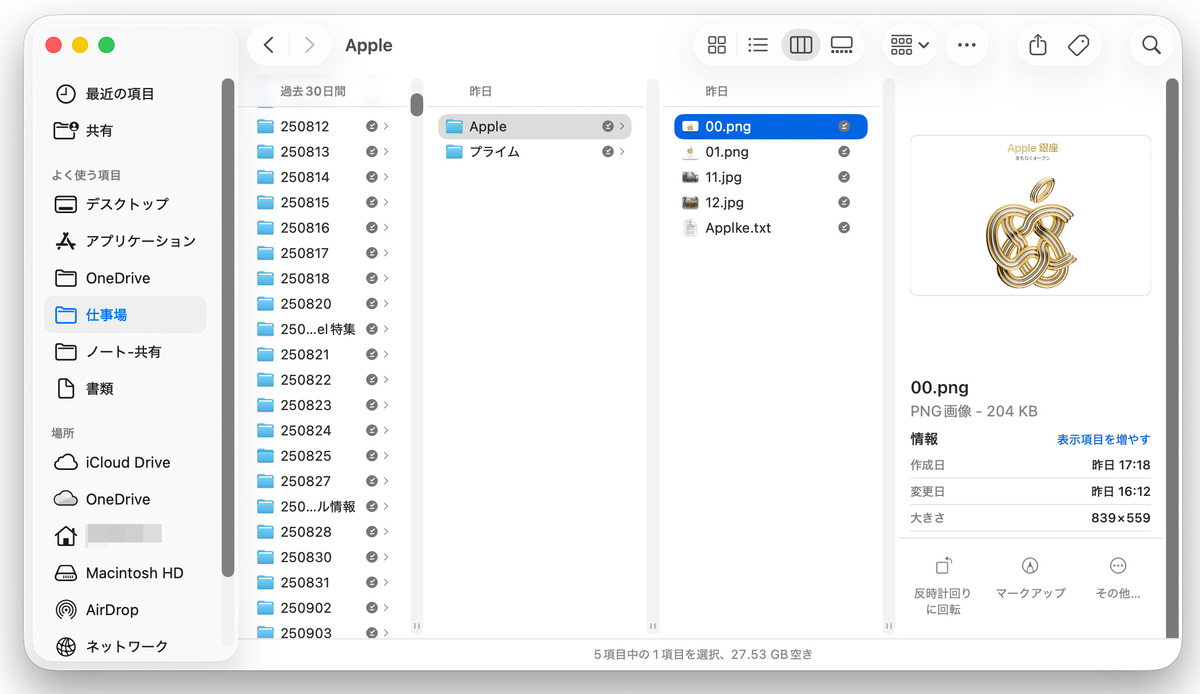Expand folder 250902 with its chevron
This screenshot has width=1200, height=694.
[386, 608]
